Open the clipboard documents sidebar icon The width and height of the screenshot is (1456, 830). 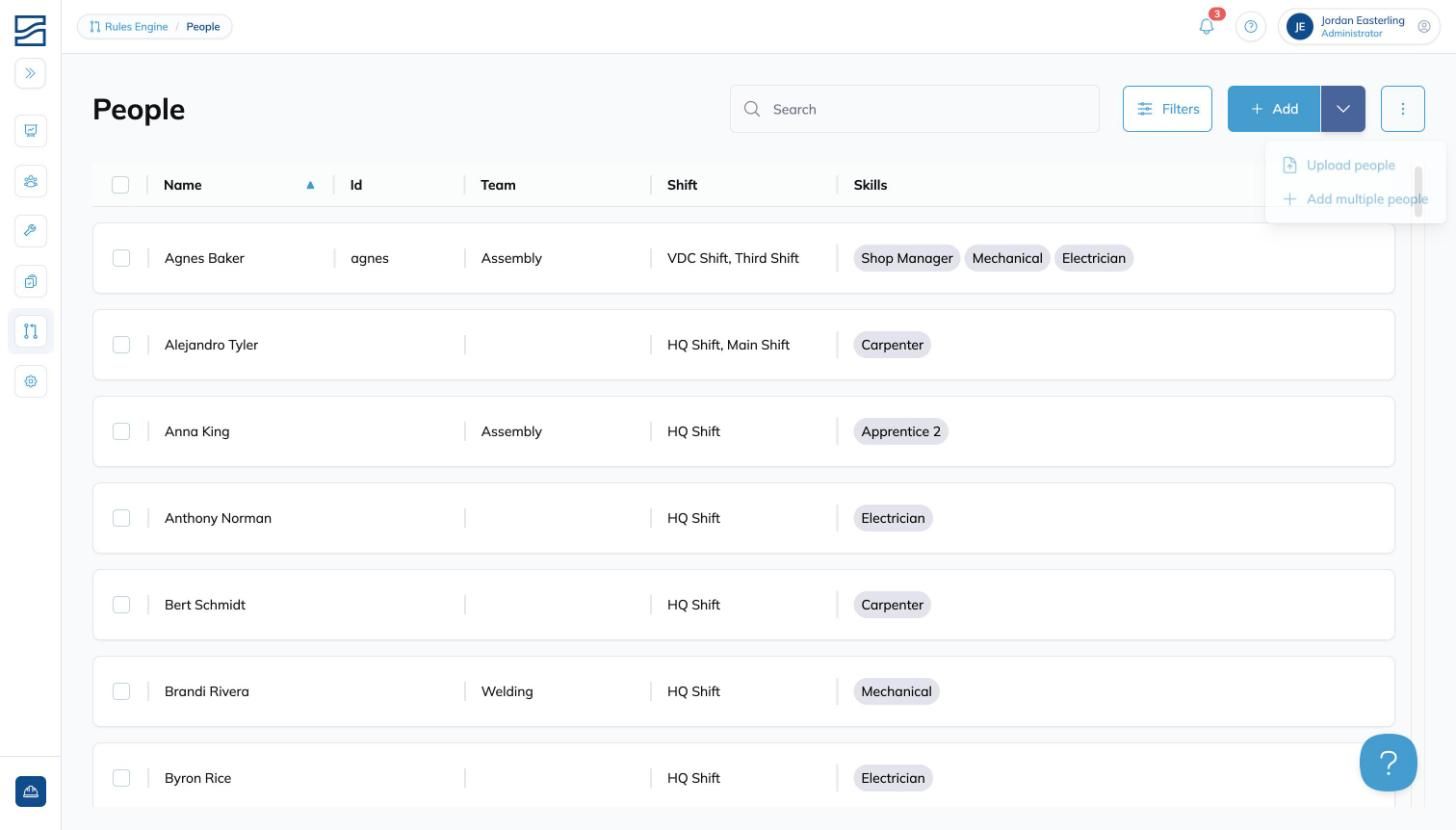pyautogui.click(x=30, y=281)
